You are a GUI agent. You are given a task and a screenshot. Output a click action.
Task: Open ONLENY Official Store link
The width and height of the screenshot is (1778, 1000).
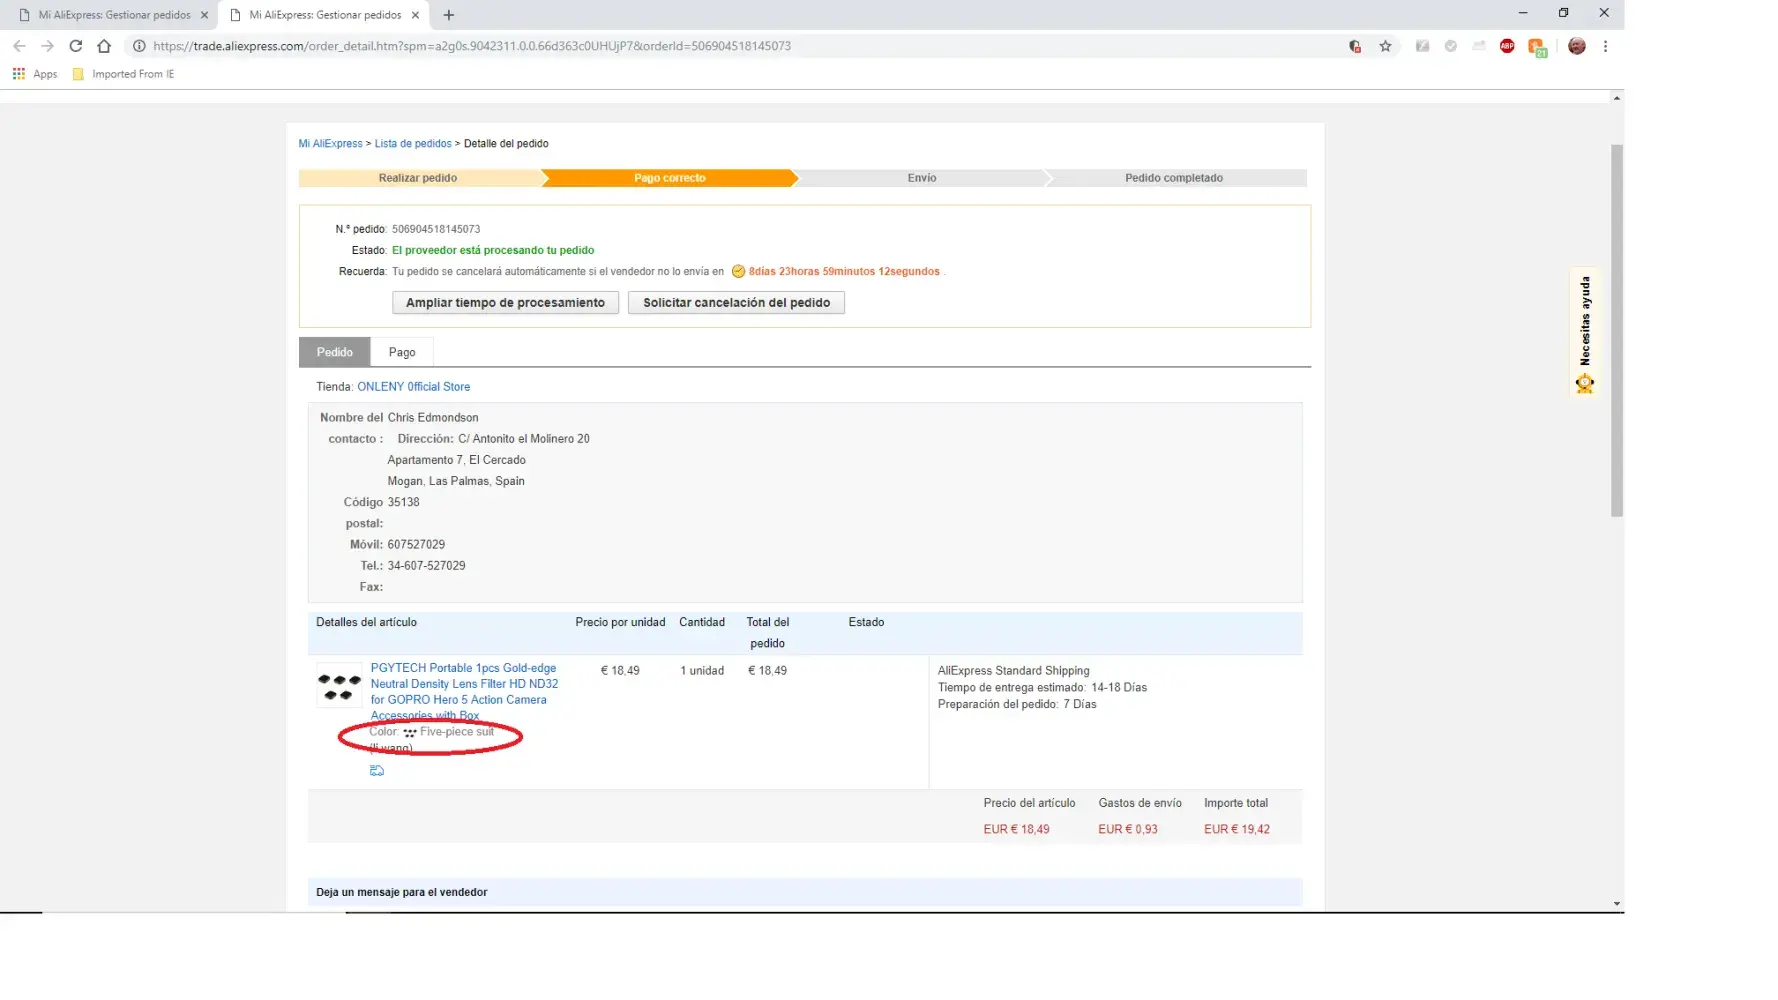coord(413,387)
